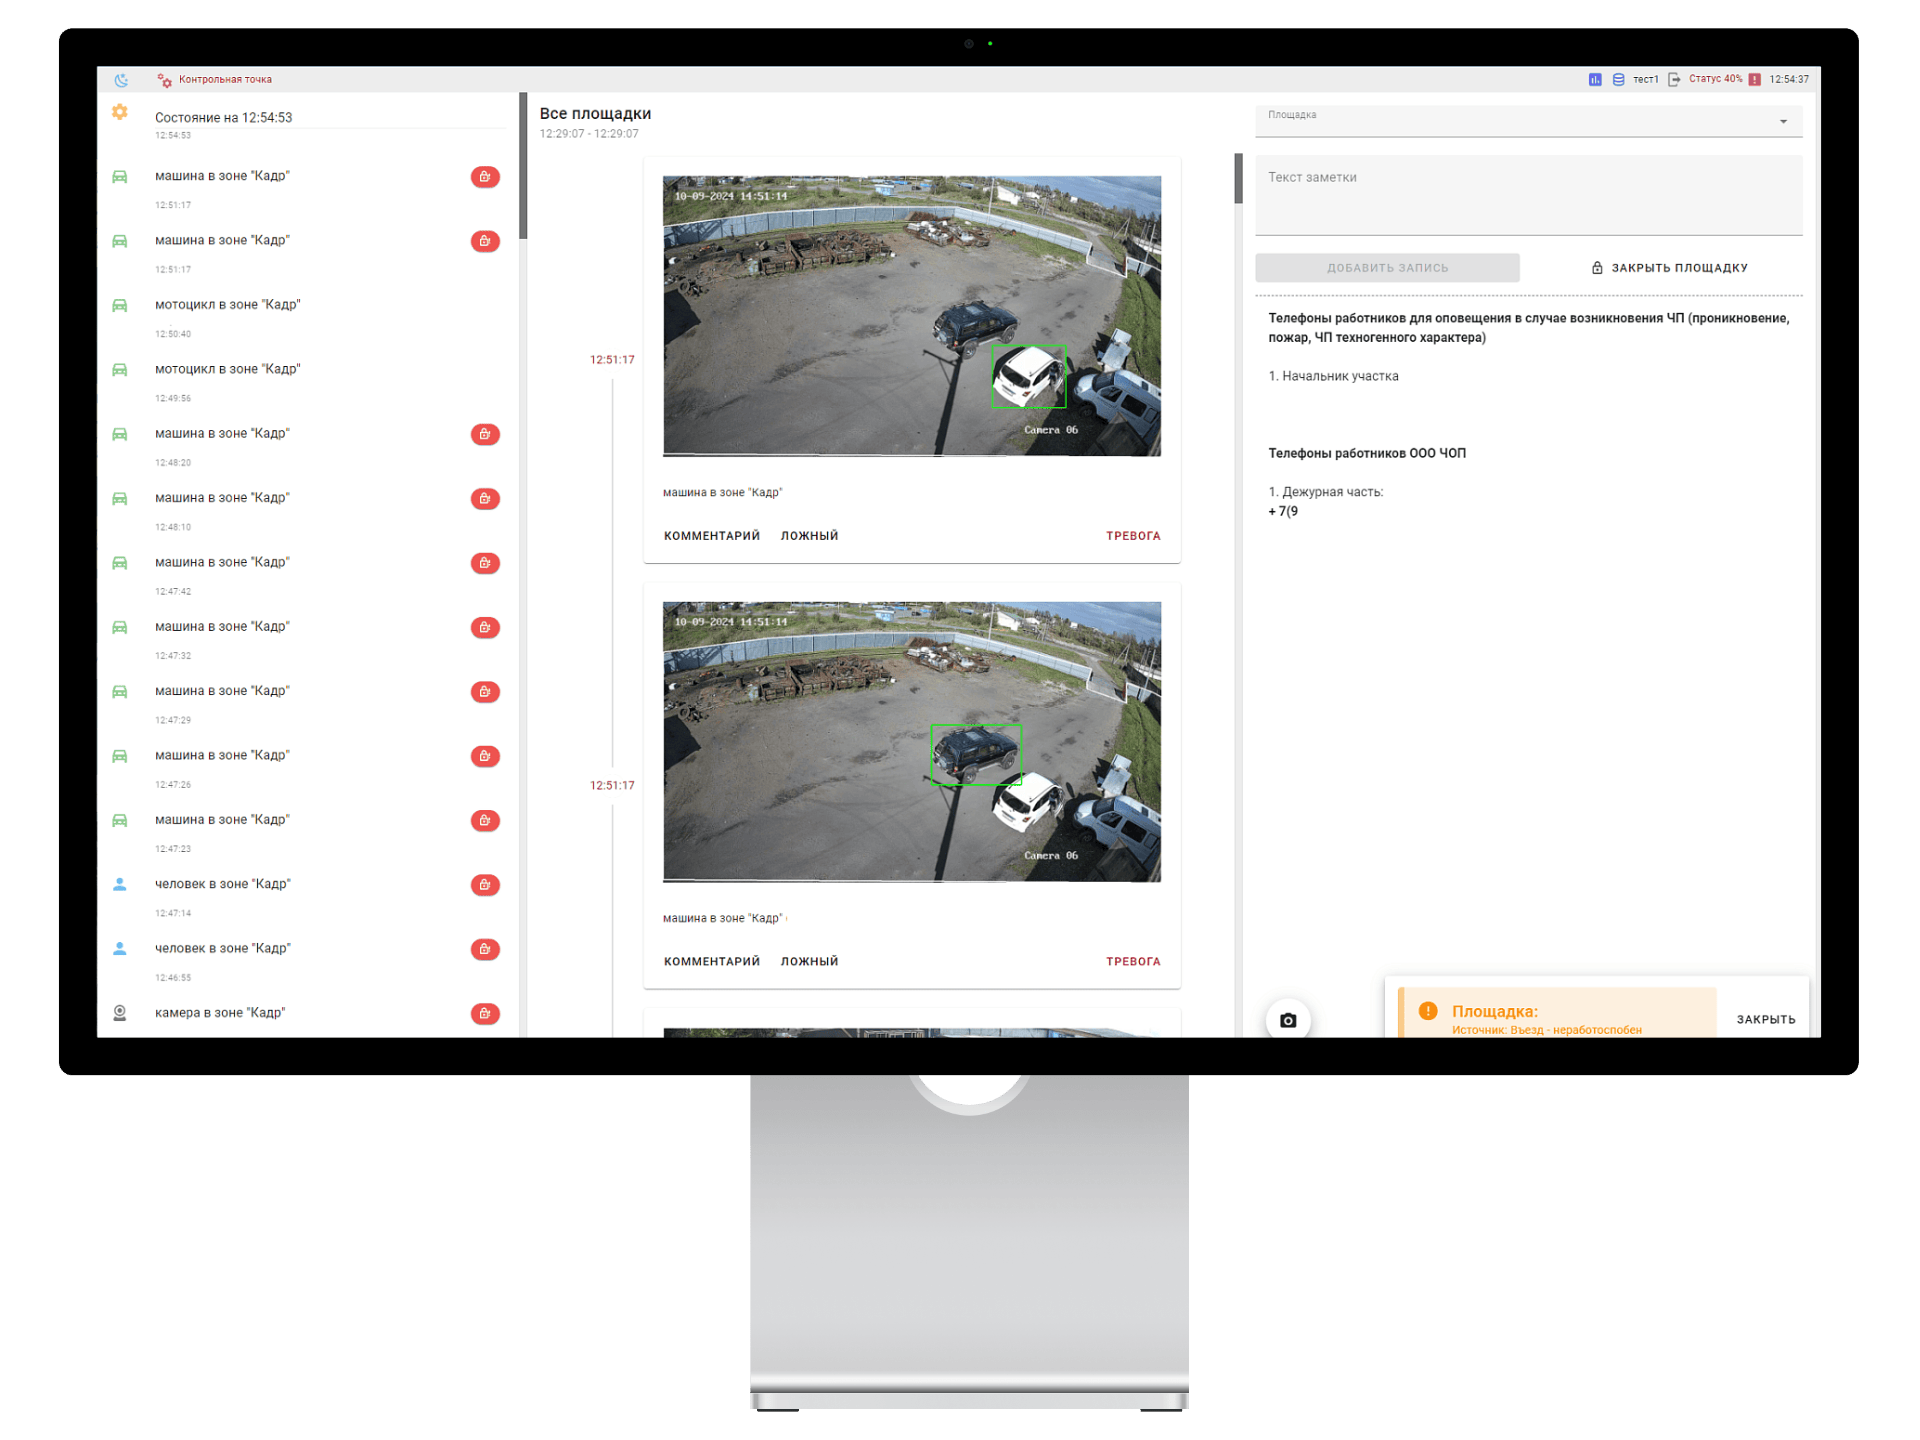Image resolution: width=1920 pixels, height=1440 pixels.
Task: Open Контрольная точка gears icon
Action: click(x=164, y=80)
